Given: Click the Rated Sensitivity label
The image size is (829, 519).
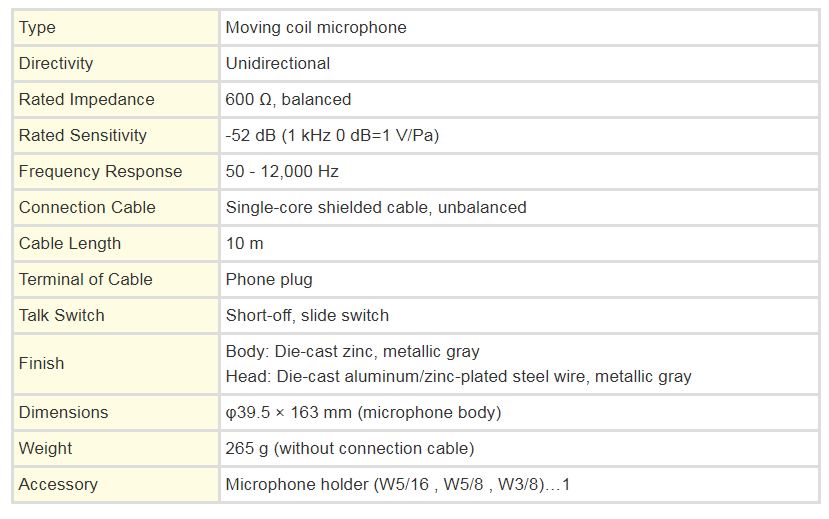Looking at the screenshot, I should 82,135.
